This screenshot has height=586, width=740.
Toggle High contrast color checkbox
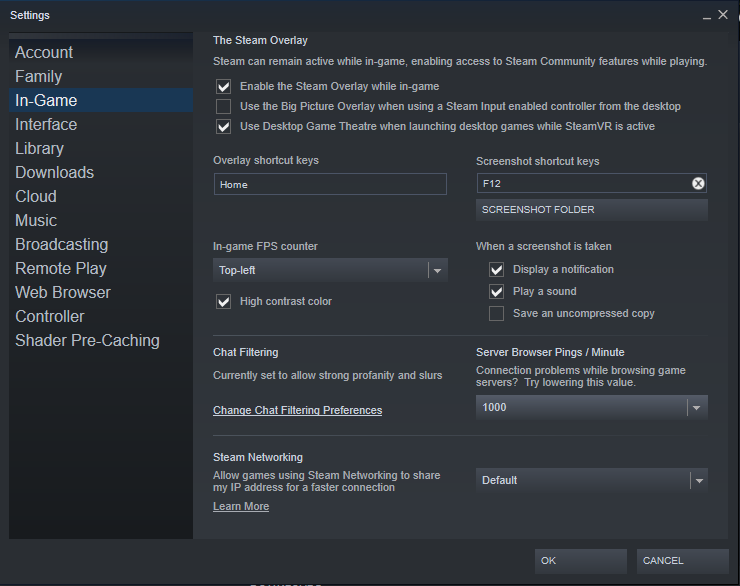[x=223, y=301]
